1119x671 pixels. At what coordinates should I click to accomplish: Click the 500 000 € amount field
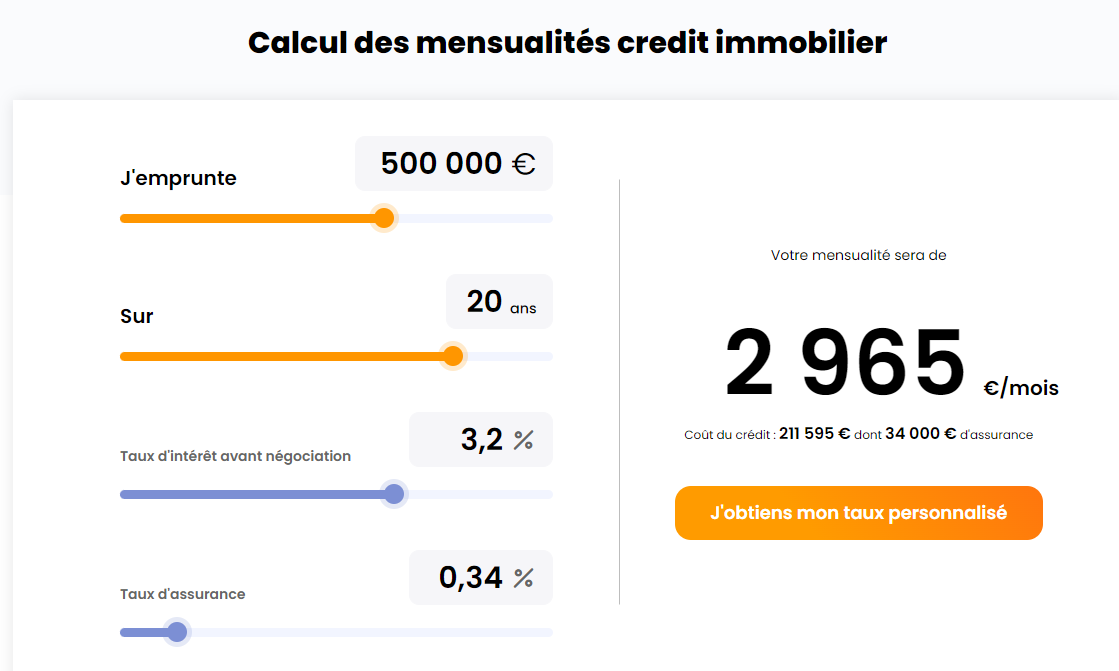coord(454,163)
